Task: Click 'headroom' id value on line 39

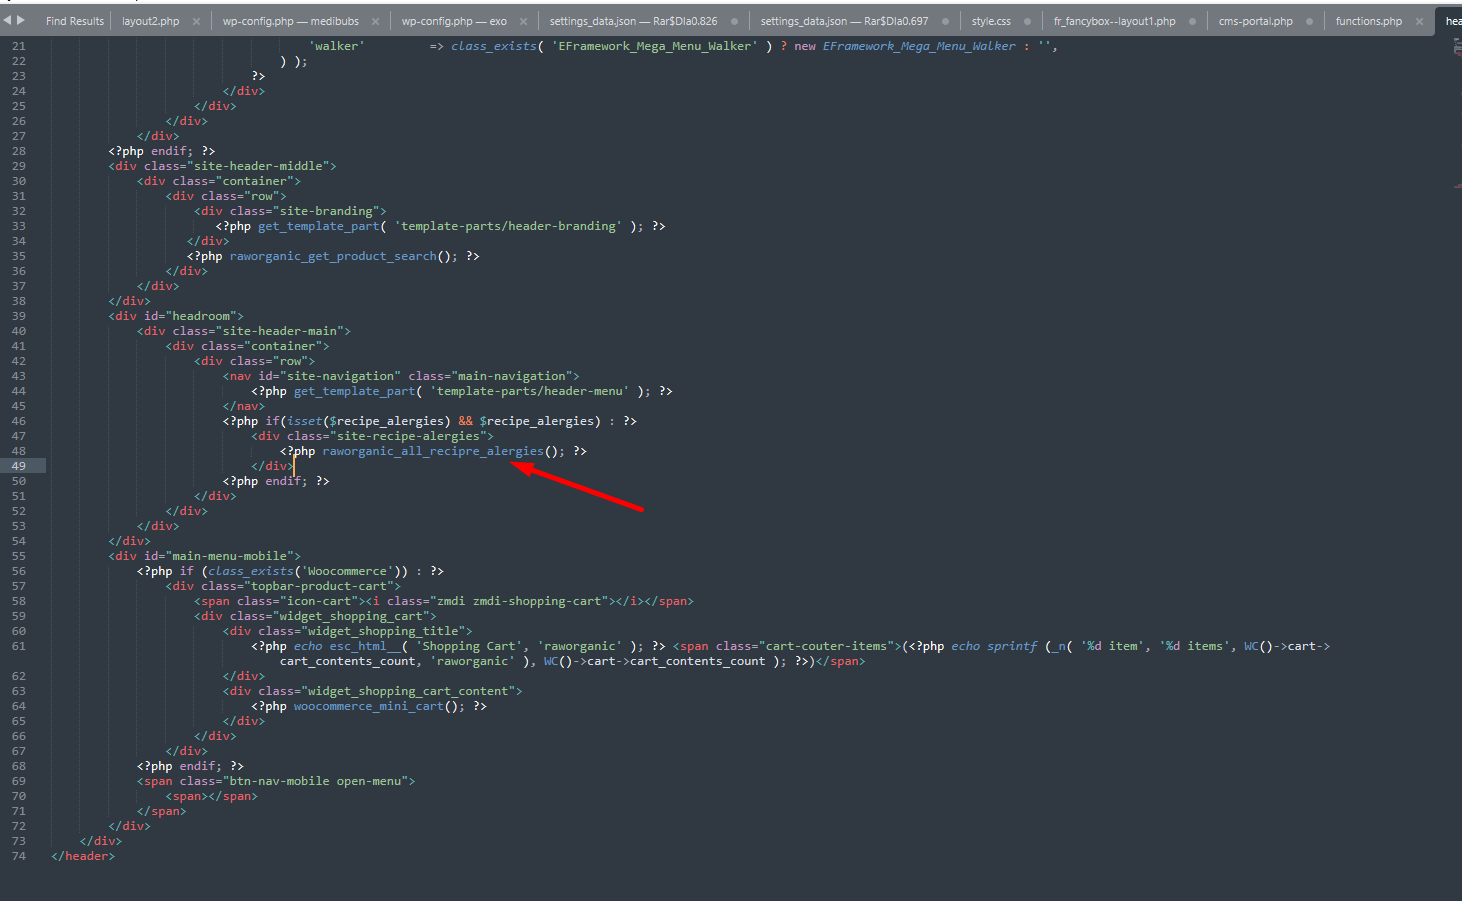Action: click(x=201, y=316)
